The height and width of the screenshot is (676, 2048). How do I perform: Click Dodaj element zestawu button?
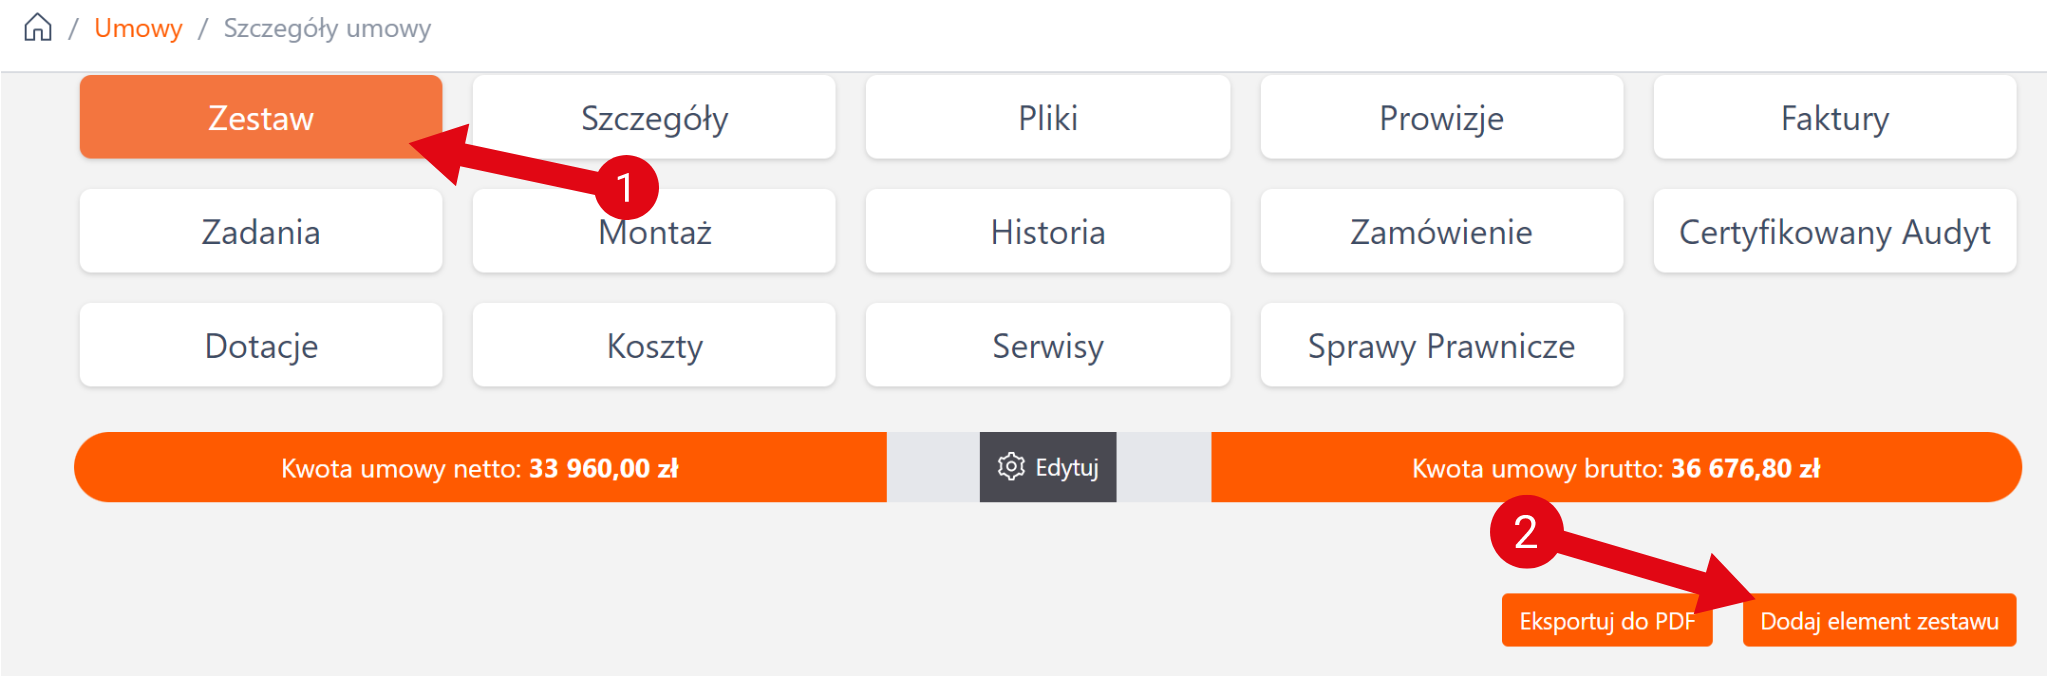[1879, 621]
